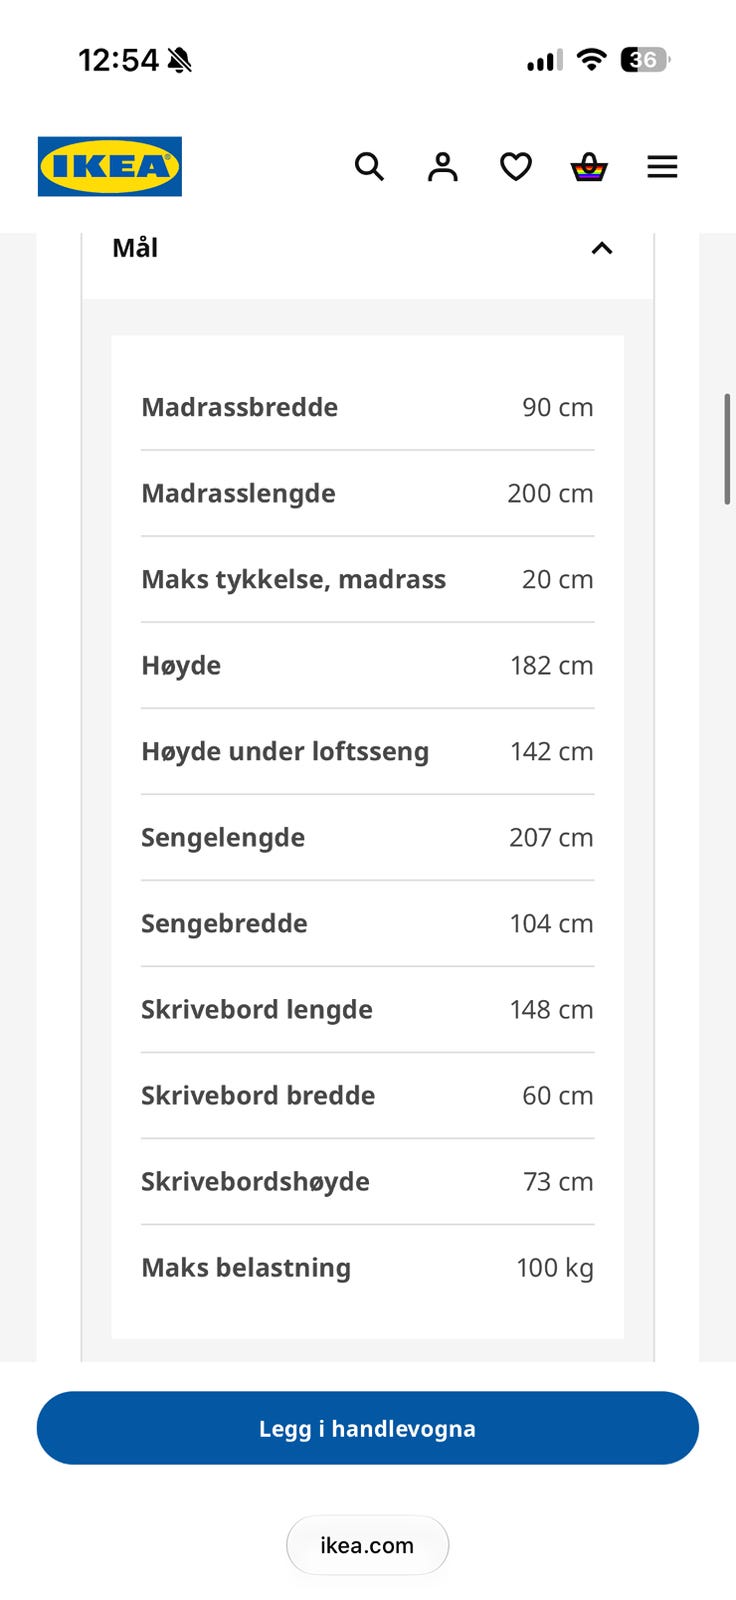736x1600 pixels.
Task: Tap the Skrivebord lengde 148 cm value
Action: 551,1009
